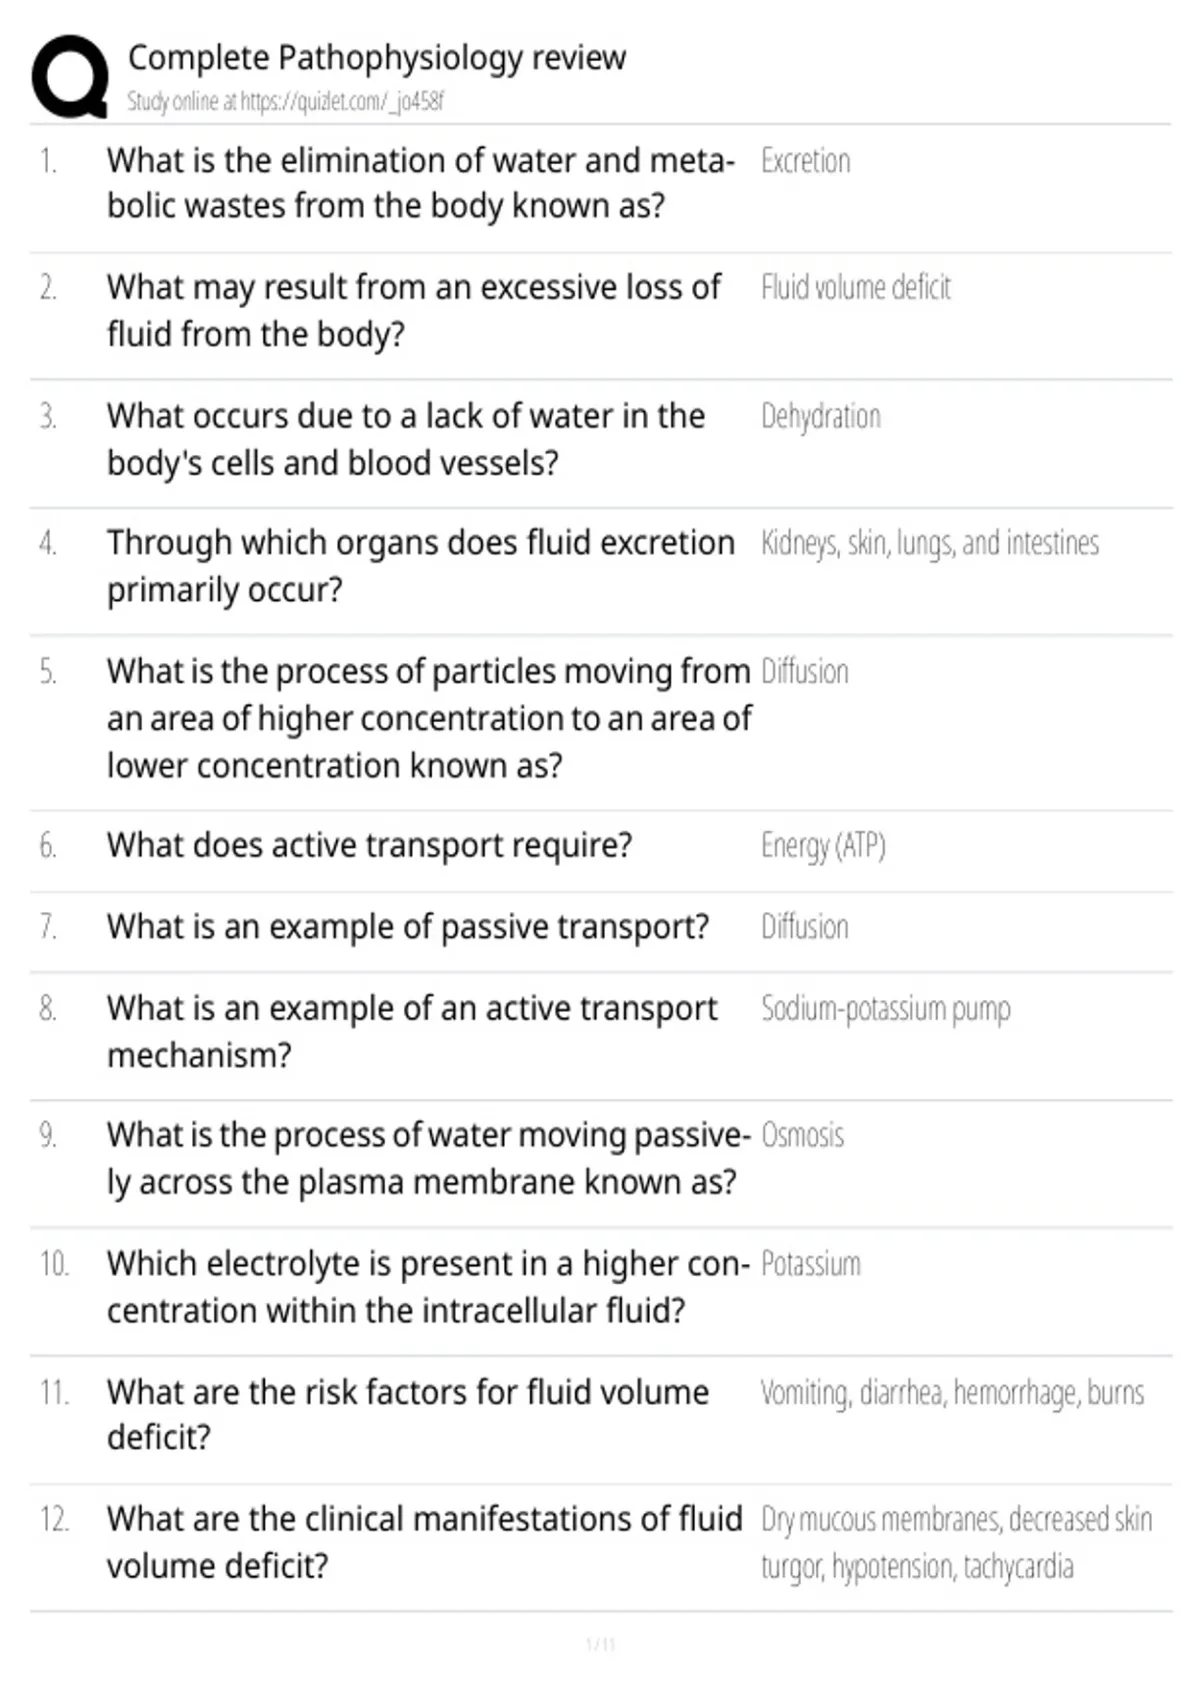The width and height of the screenshot is (1200, 1700).
Task: Select the 'Osmosis' answer text
Action: (802, 1136)
